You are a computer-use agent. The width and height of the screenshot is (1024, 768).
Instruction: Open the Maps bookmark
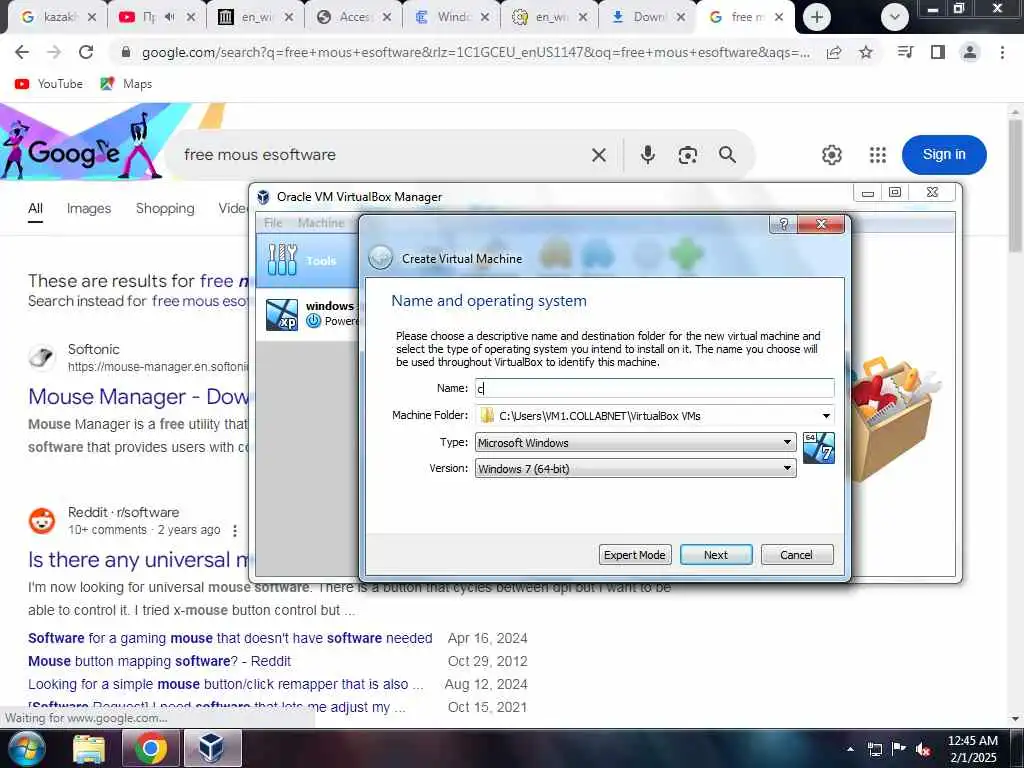126,84
